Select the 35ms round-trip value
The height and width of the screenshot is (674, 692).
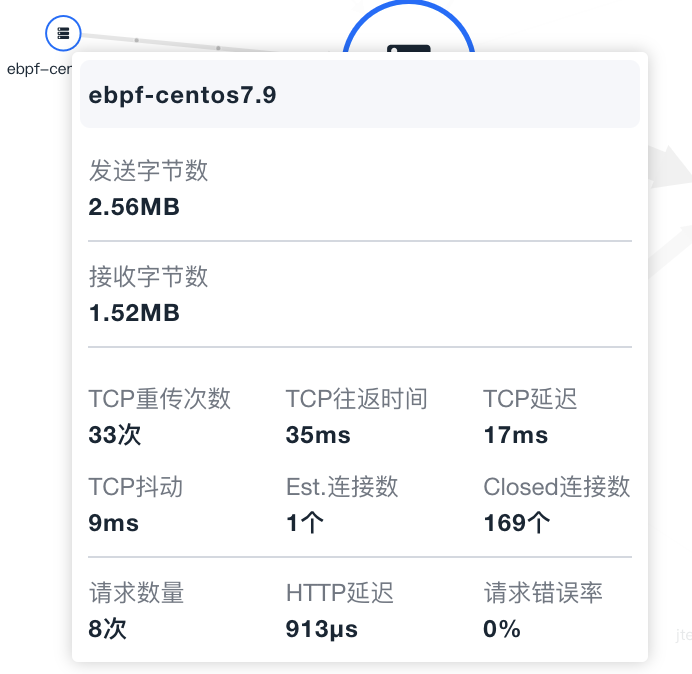(318, 435)
